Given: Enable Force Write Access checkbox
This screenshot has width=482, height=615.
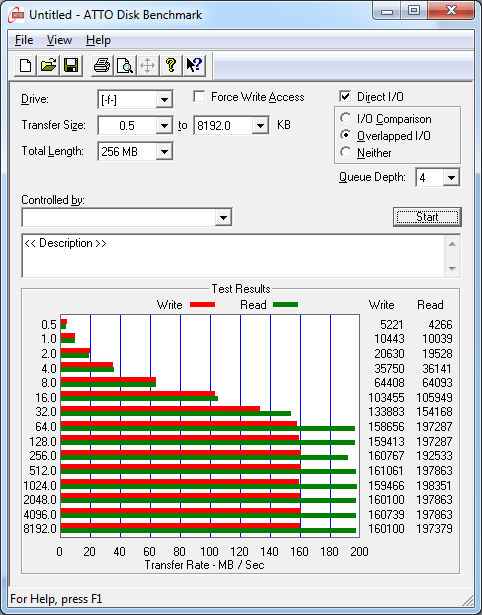Looking at the screenshot, I should coord(199,96).
